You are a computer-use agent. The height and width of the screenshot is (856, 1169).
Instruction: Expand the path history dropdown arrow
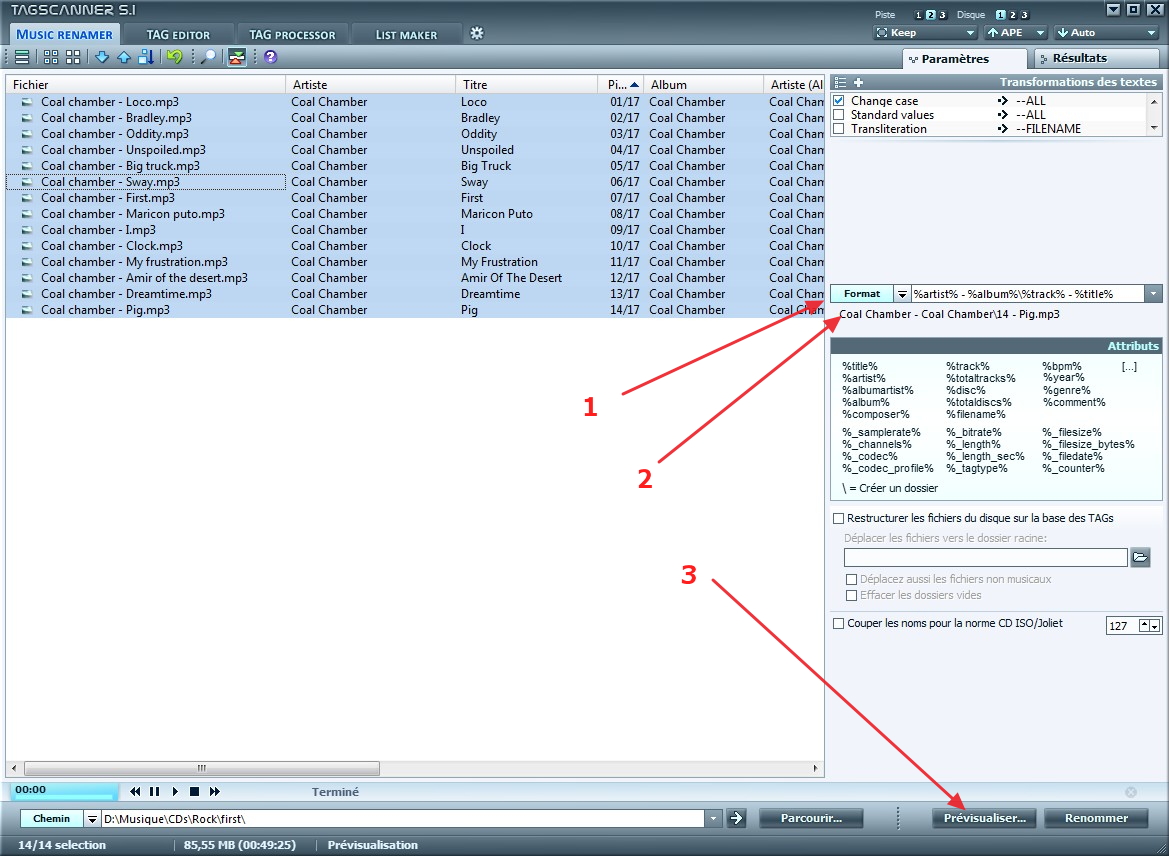coord(713,819)
